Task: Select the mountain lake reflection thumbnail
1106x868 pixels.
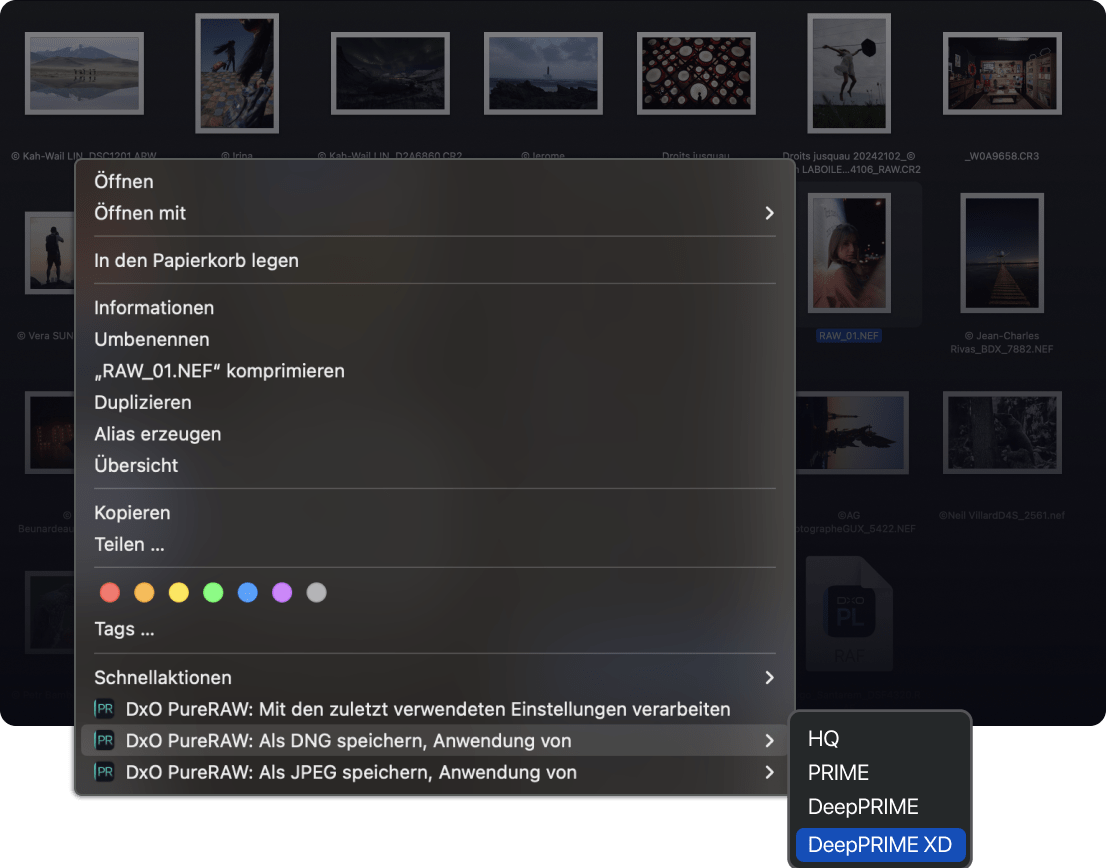Action: pyautogui.click(x=84, y=73)
